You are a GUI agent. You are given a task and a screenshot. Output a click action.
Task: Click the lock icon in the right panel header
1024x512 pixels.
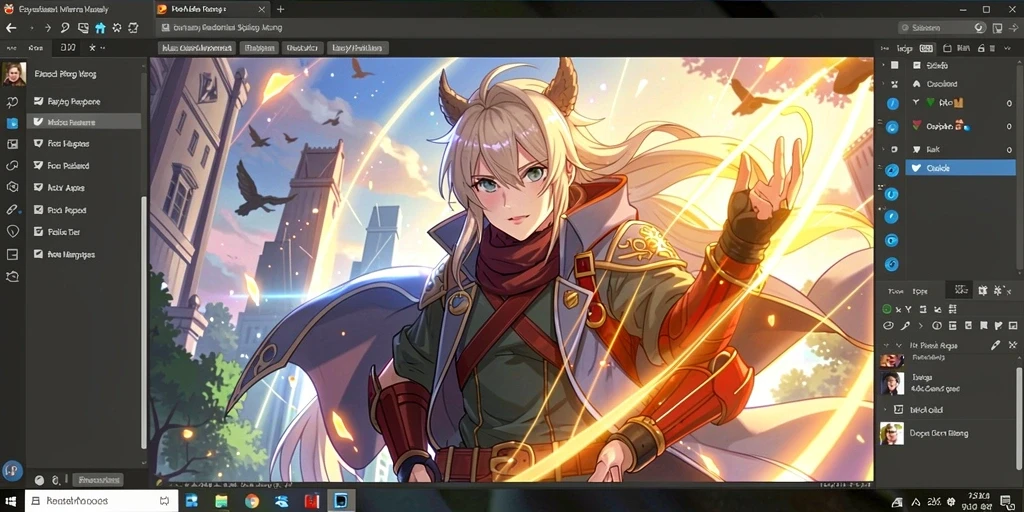point(980,48)
